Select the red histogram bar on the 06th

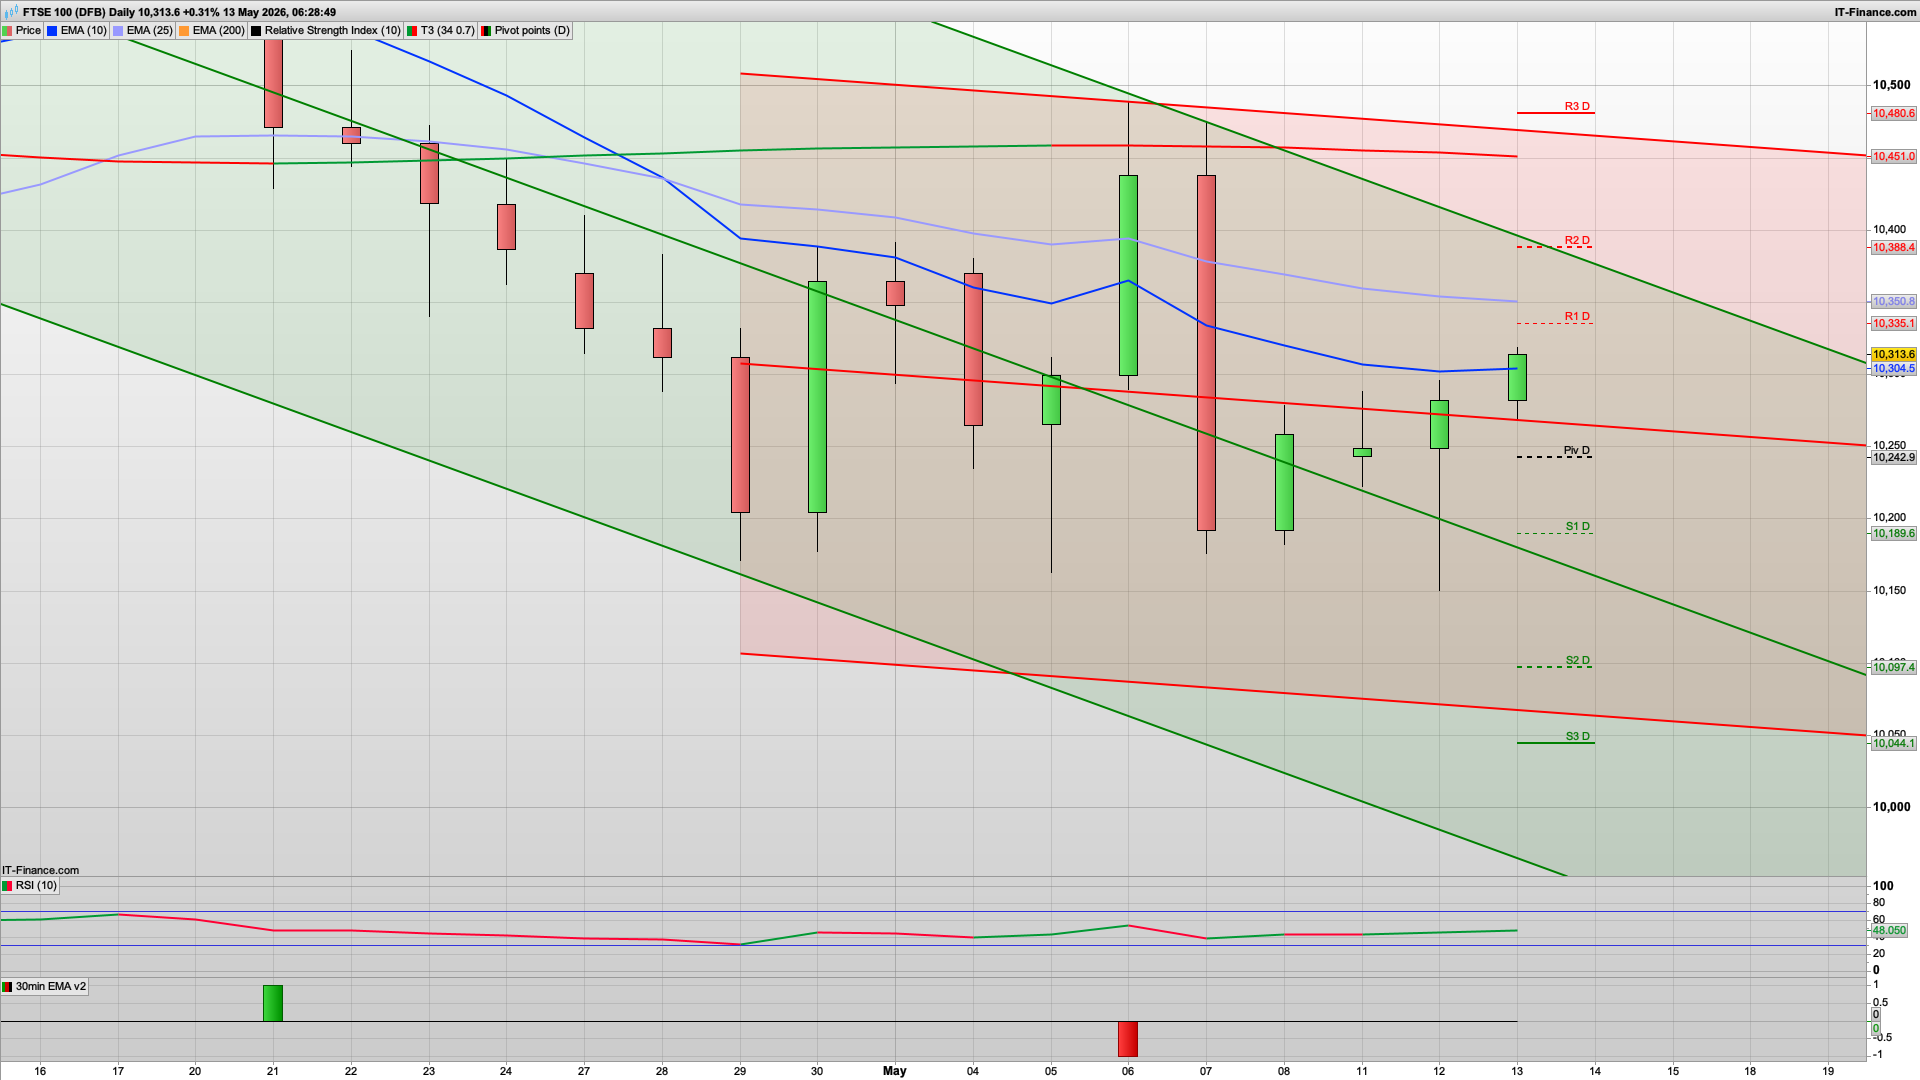point(1128,1039)
